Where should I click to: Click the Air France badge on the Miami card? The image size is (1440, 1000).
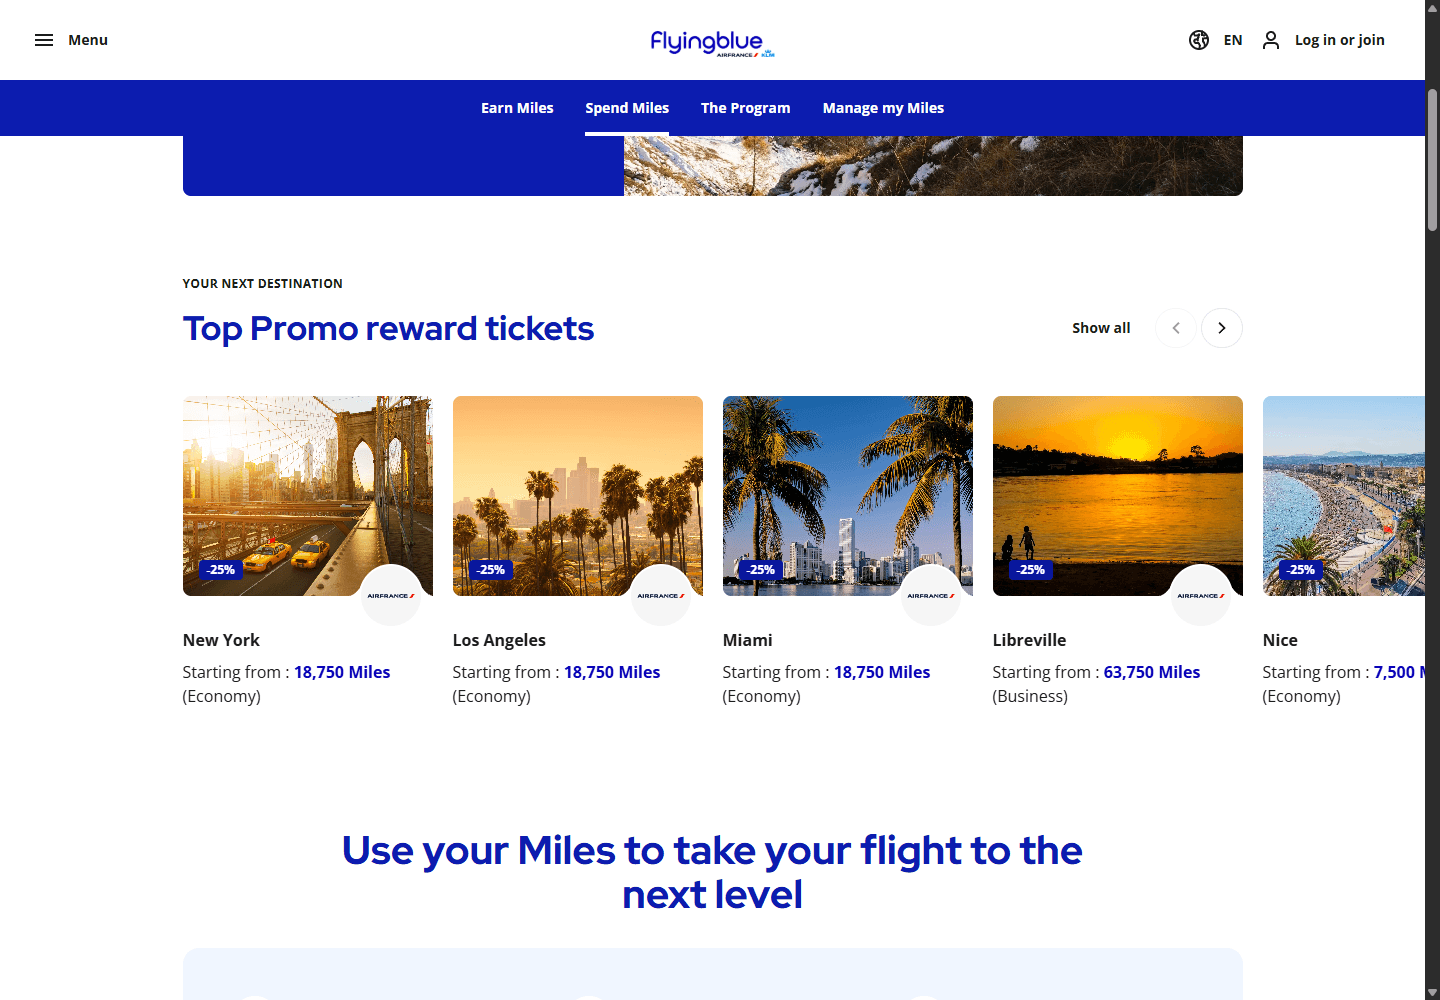(x=930, y=594)
